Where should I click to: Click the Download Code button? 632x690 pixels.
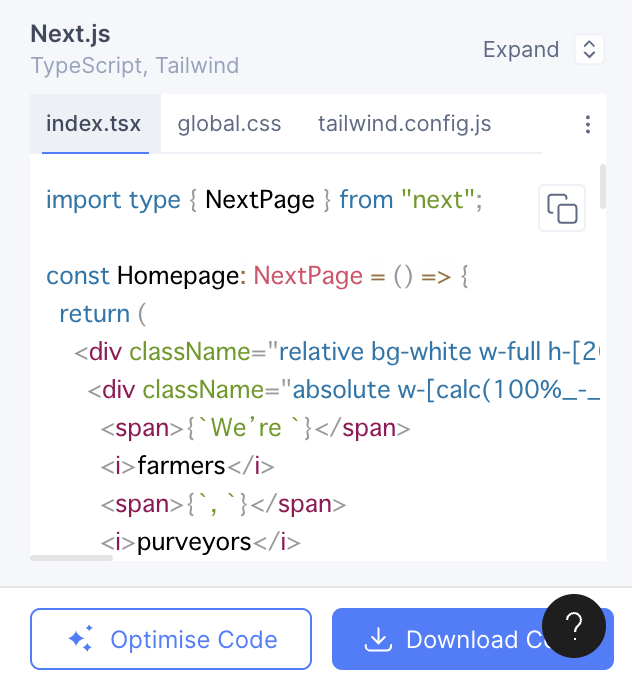click(473, 639)
